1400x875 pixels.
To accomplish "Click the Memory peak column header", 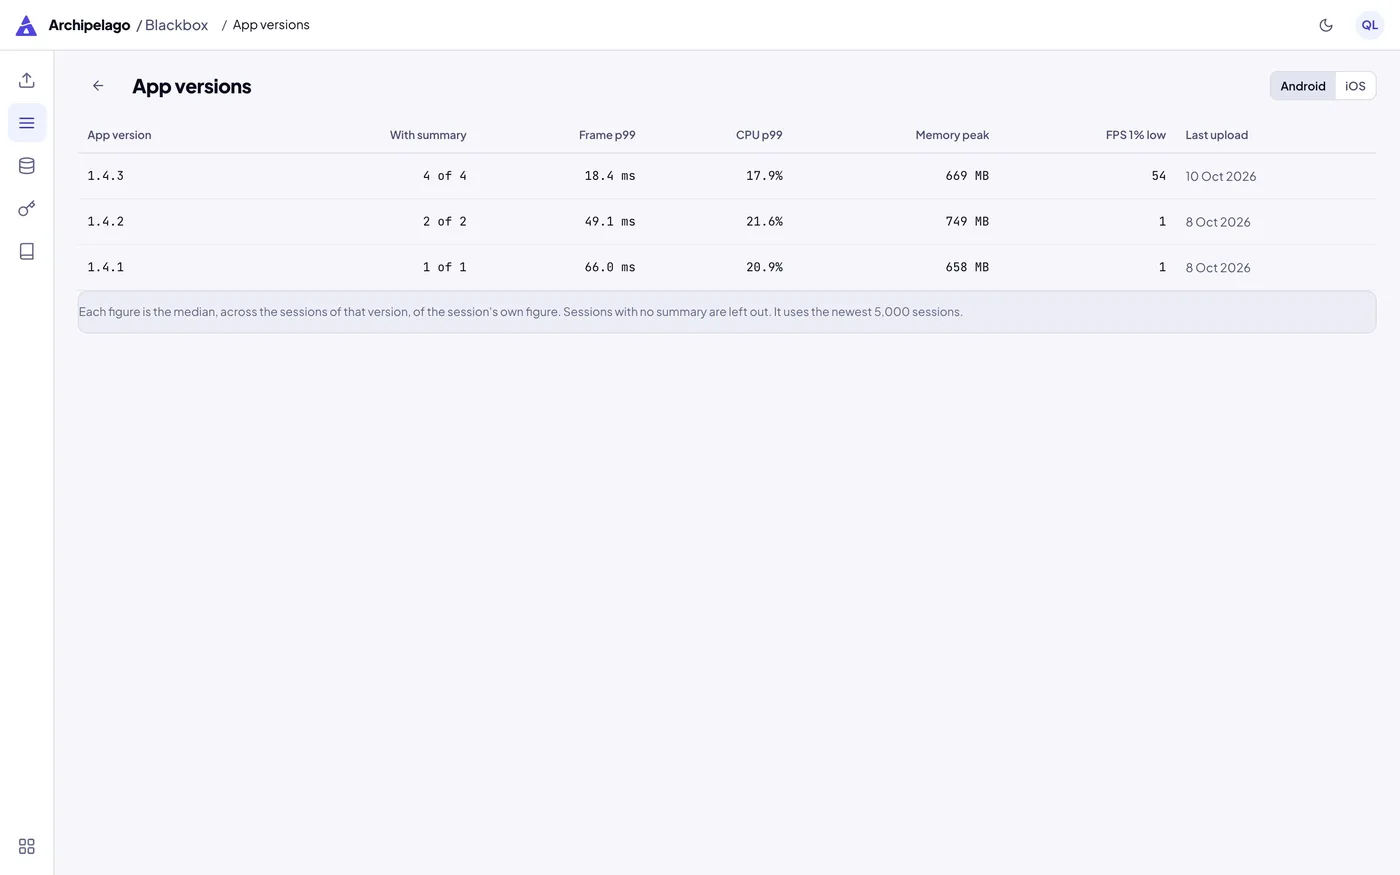I will pyautogui.click(x=952, y=135).
